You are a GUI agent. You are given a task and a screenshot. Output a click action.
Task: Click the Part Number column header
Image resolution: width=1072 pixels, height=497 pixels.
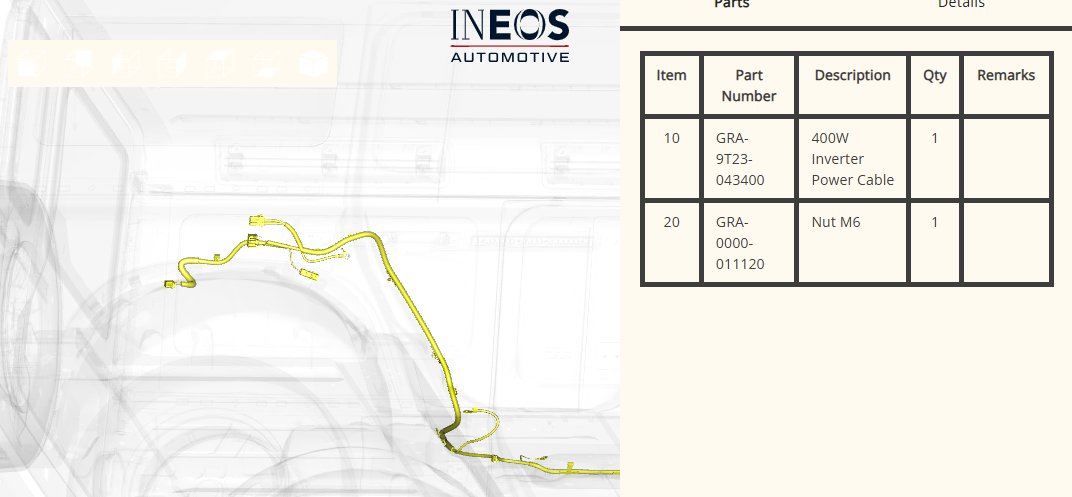(748, 86)
